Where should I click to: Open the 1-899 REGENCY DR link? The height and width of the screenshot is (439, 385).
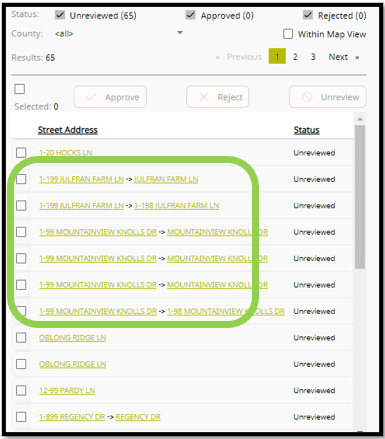[72, 417]
